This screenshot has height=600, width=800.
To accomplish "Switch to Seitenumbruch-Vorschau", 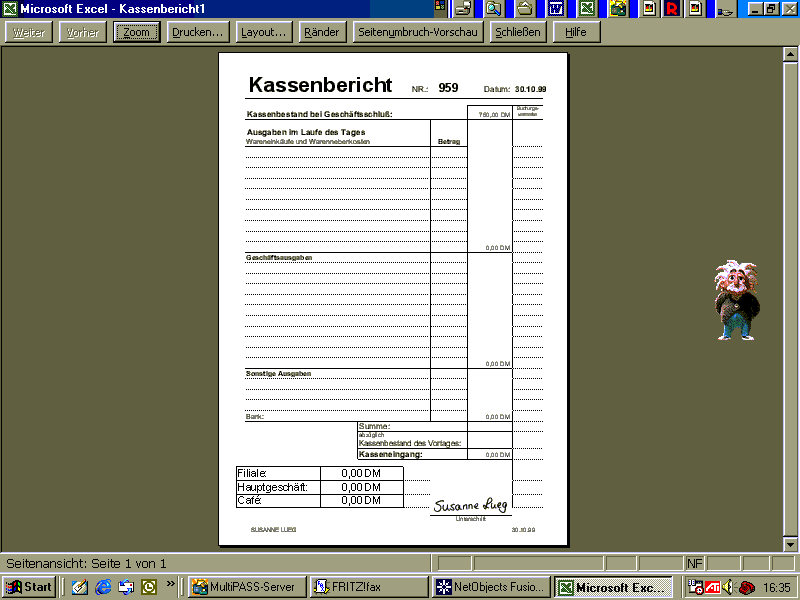I will click(418, 32).
